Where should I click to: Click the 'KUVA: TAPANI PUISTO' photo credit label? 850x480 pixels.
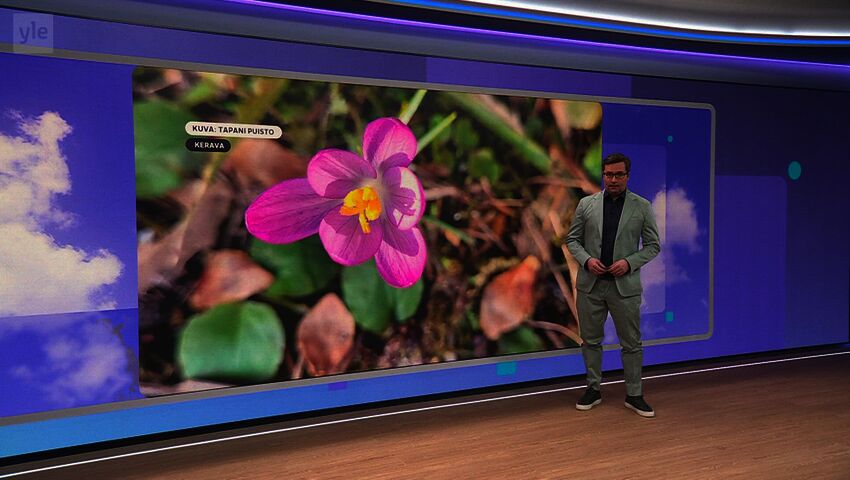(x=233, y=130)
